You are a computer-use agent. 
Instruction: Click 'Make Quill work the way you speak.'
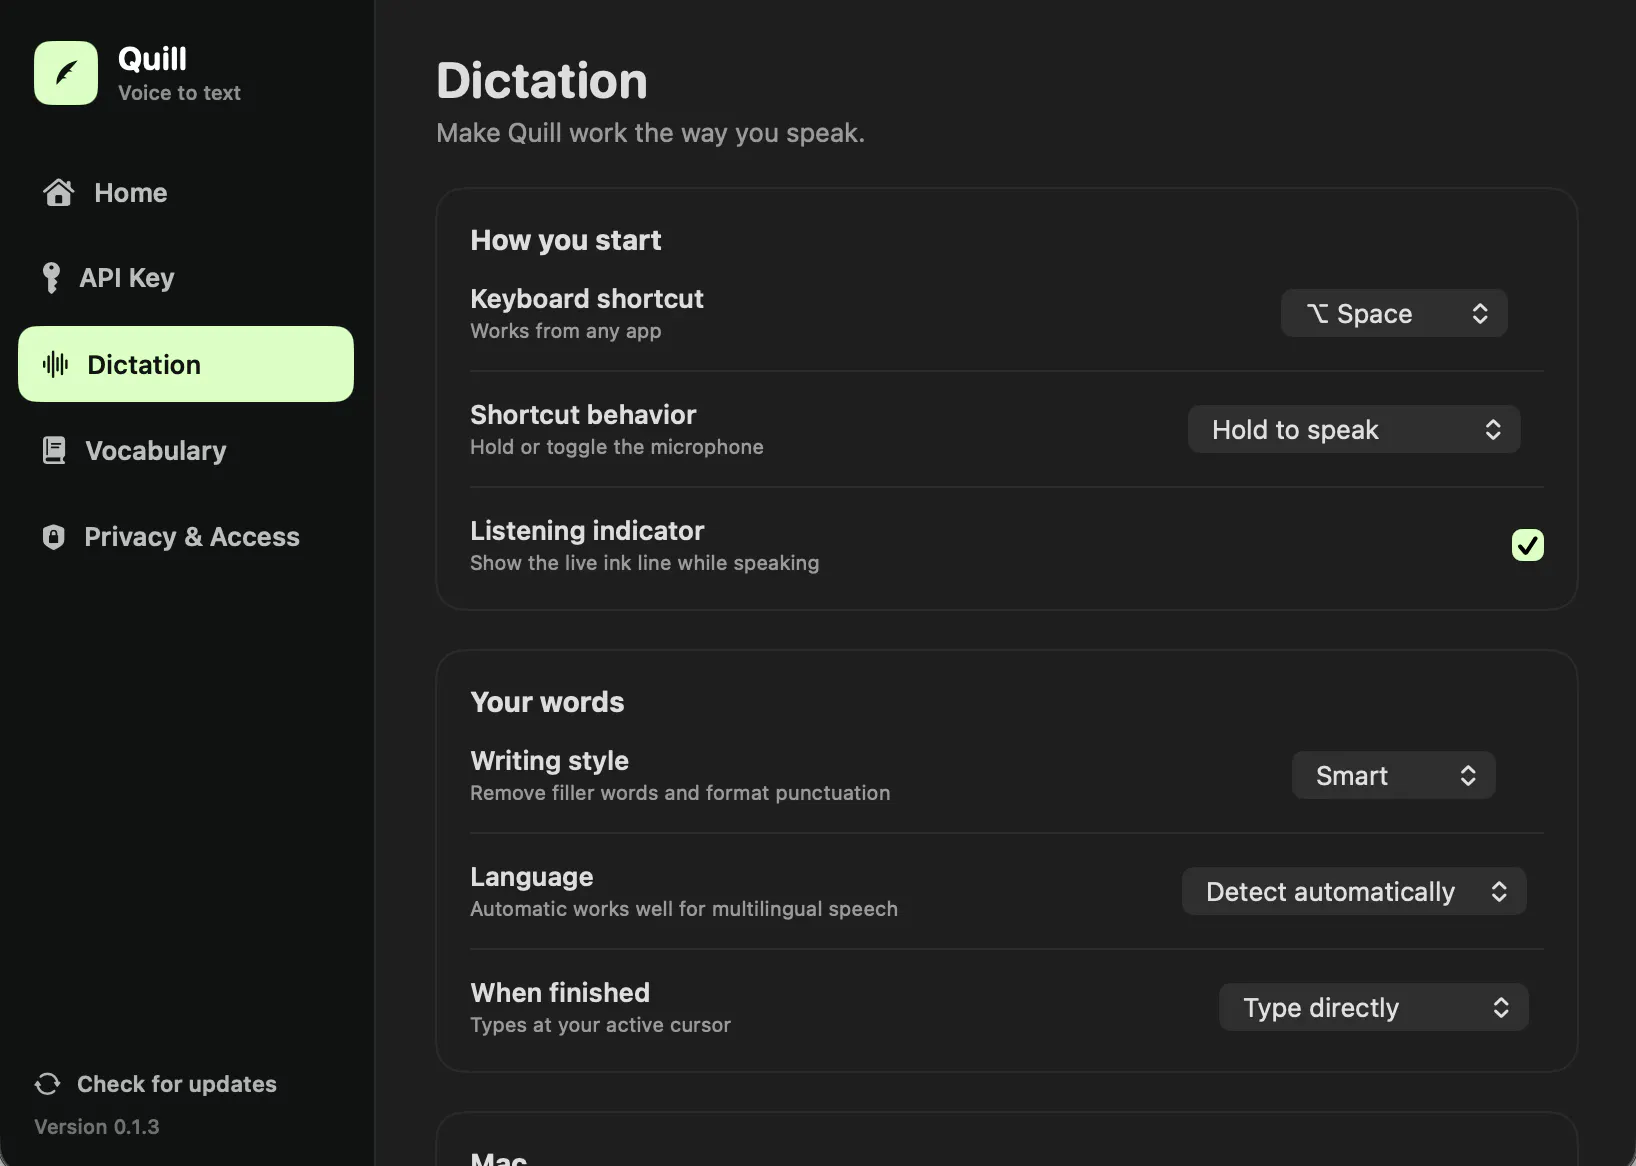[650, 133]
